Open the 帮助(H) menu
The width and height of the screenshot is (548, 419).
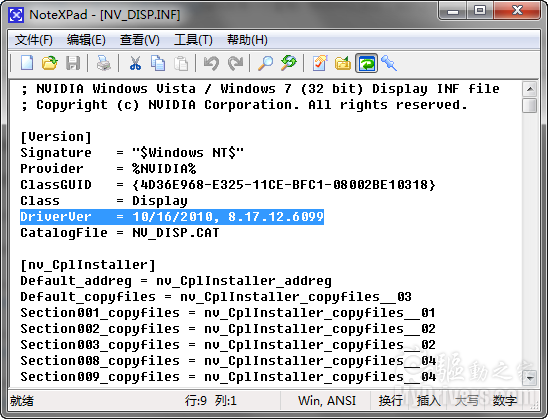point(247,40)
